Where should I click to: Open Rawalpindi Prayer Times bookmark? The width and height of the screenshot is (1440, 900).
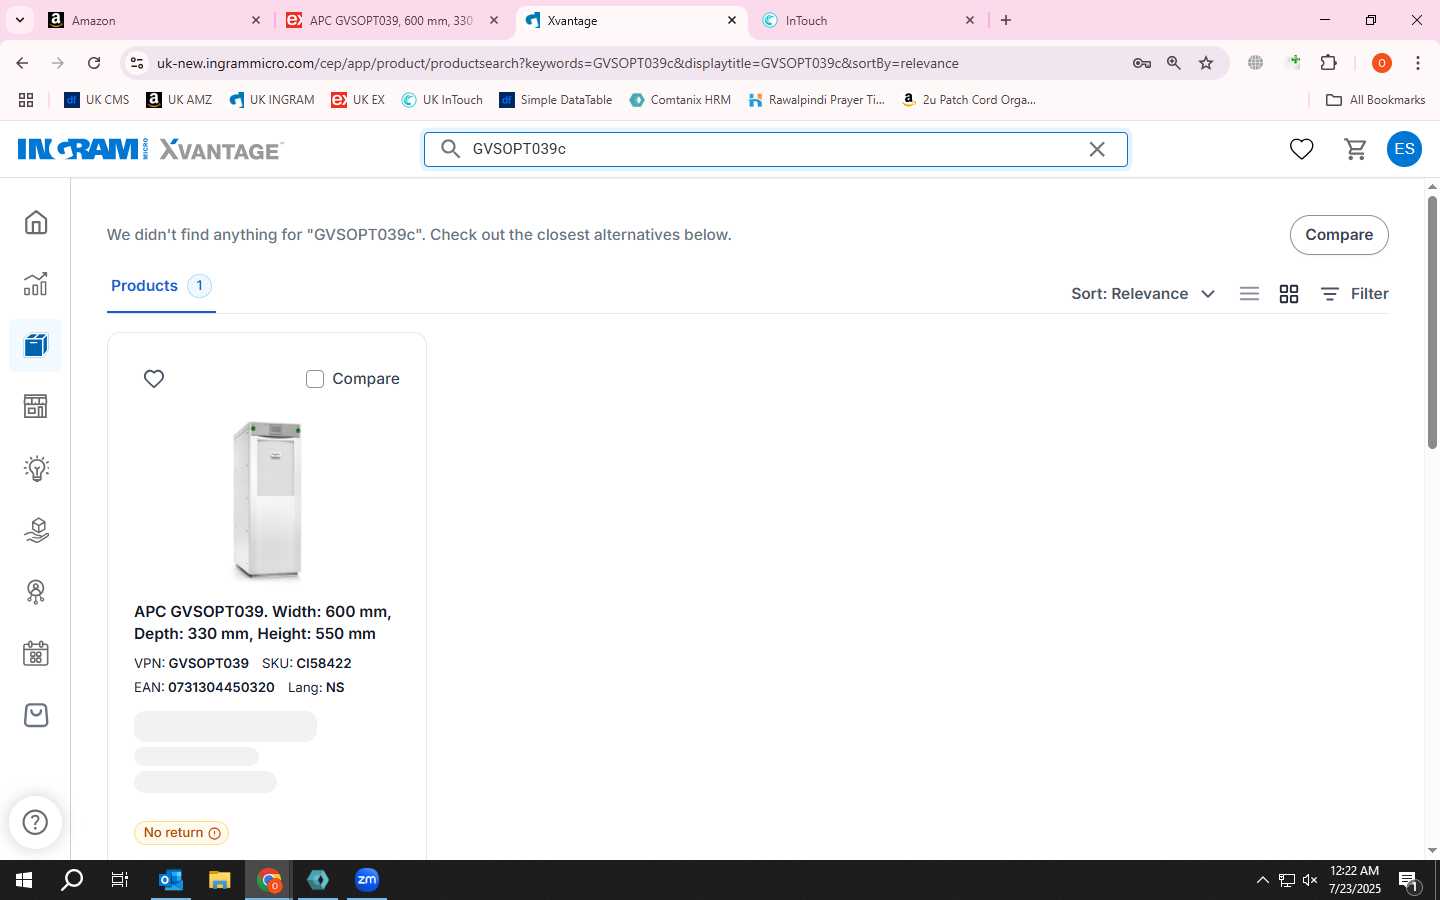coord(817,100)
